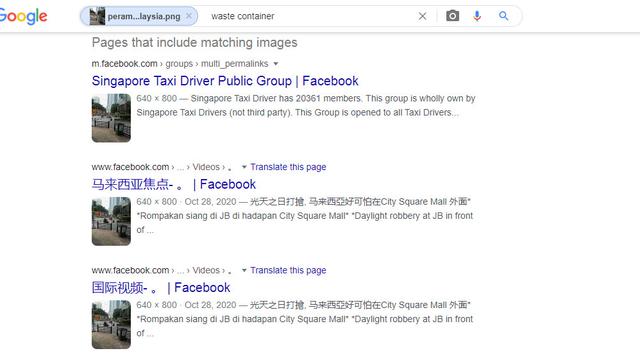Screen dimensions: 640x360
Task: Translate the 国际视频 result page
Action: (x=288, y=270)
